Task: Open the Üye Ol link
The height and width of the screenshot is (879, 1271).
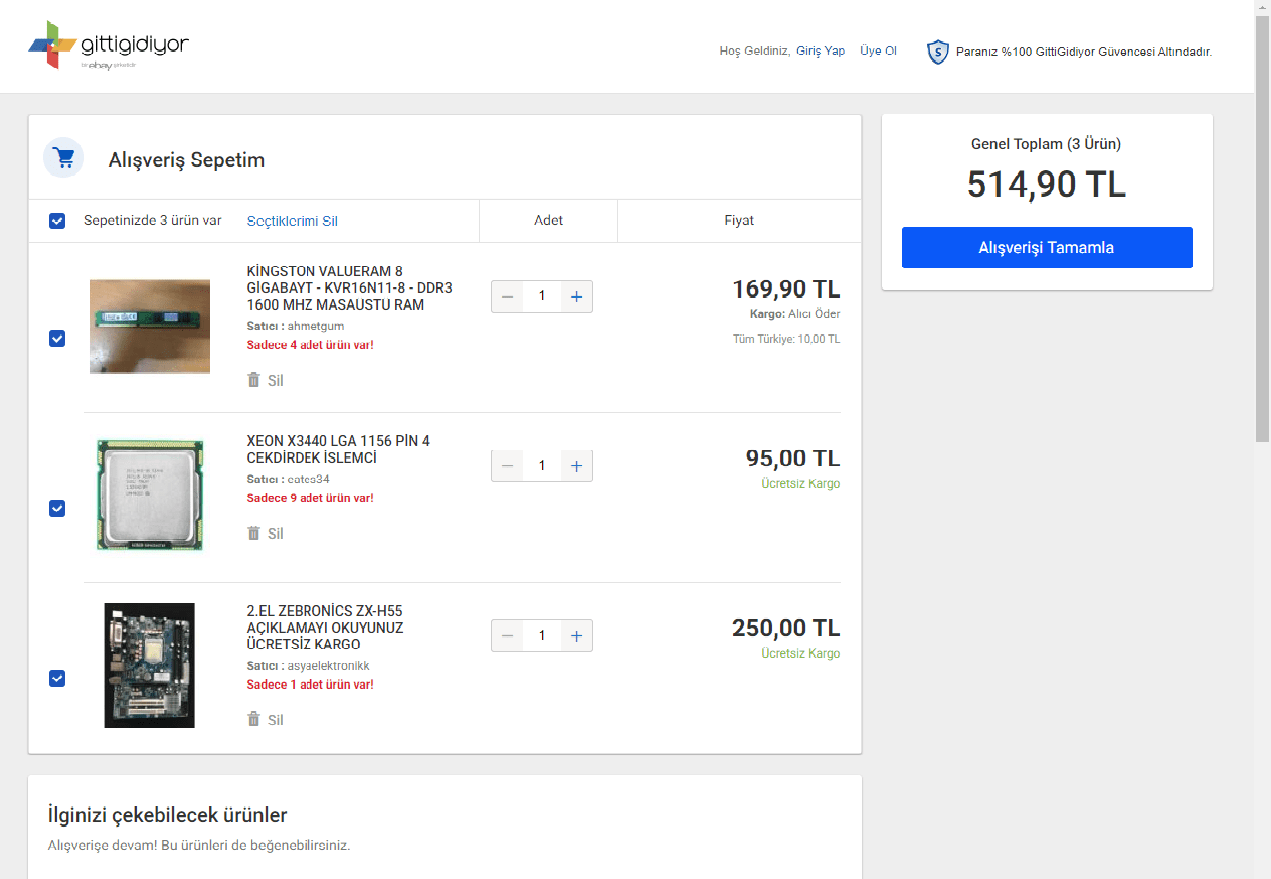Action: click(x=878, y=51)
